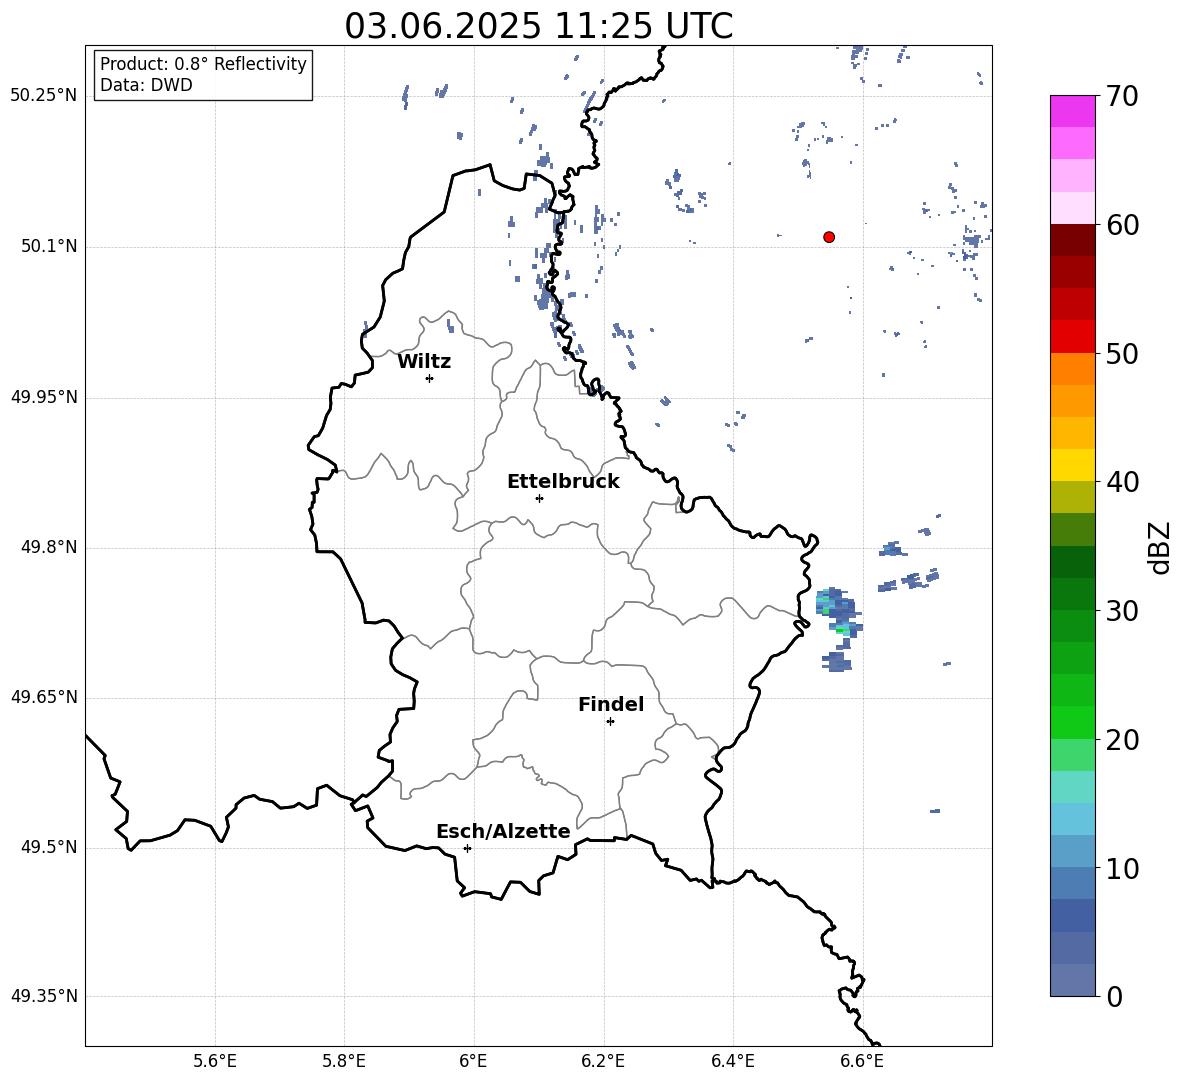Image resolution: width=1184 pixels, height=1081 pixels.
Task: Click the bright red 50 dBZ colorbar segment
Action: 1073,337
